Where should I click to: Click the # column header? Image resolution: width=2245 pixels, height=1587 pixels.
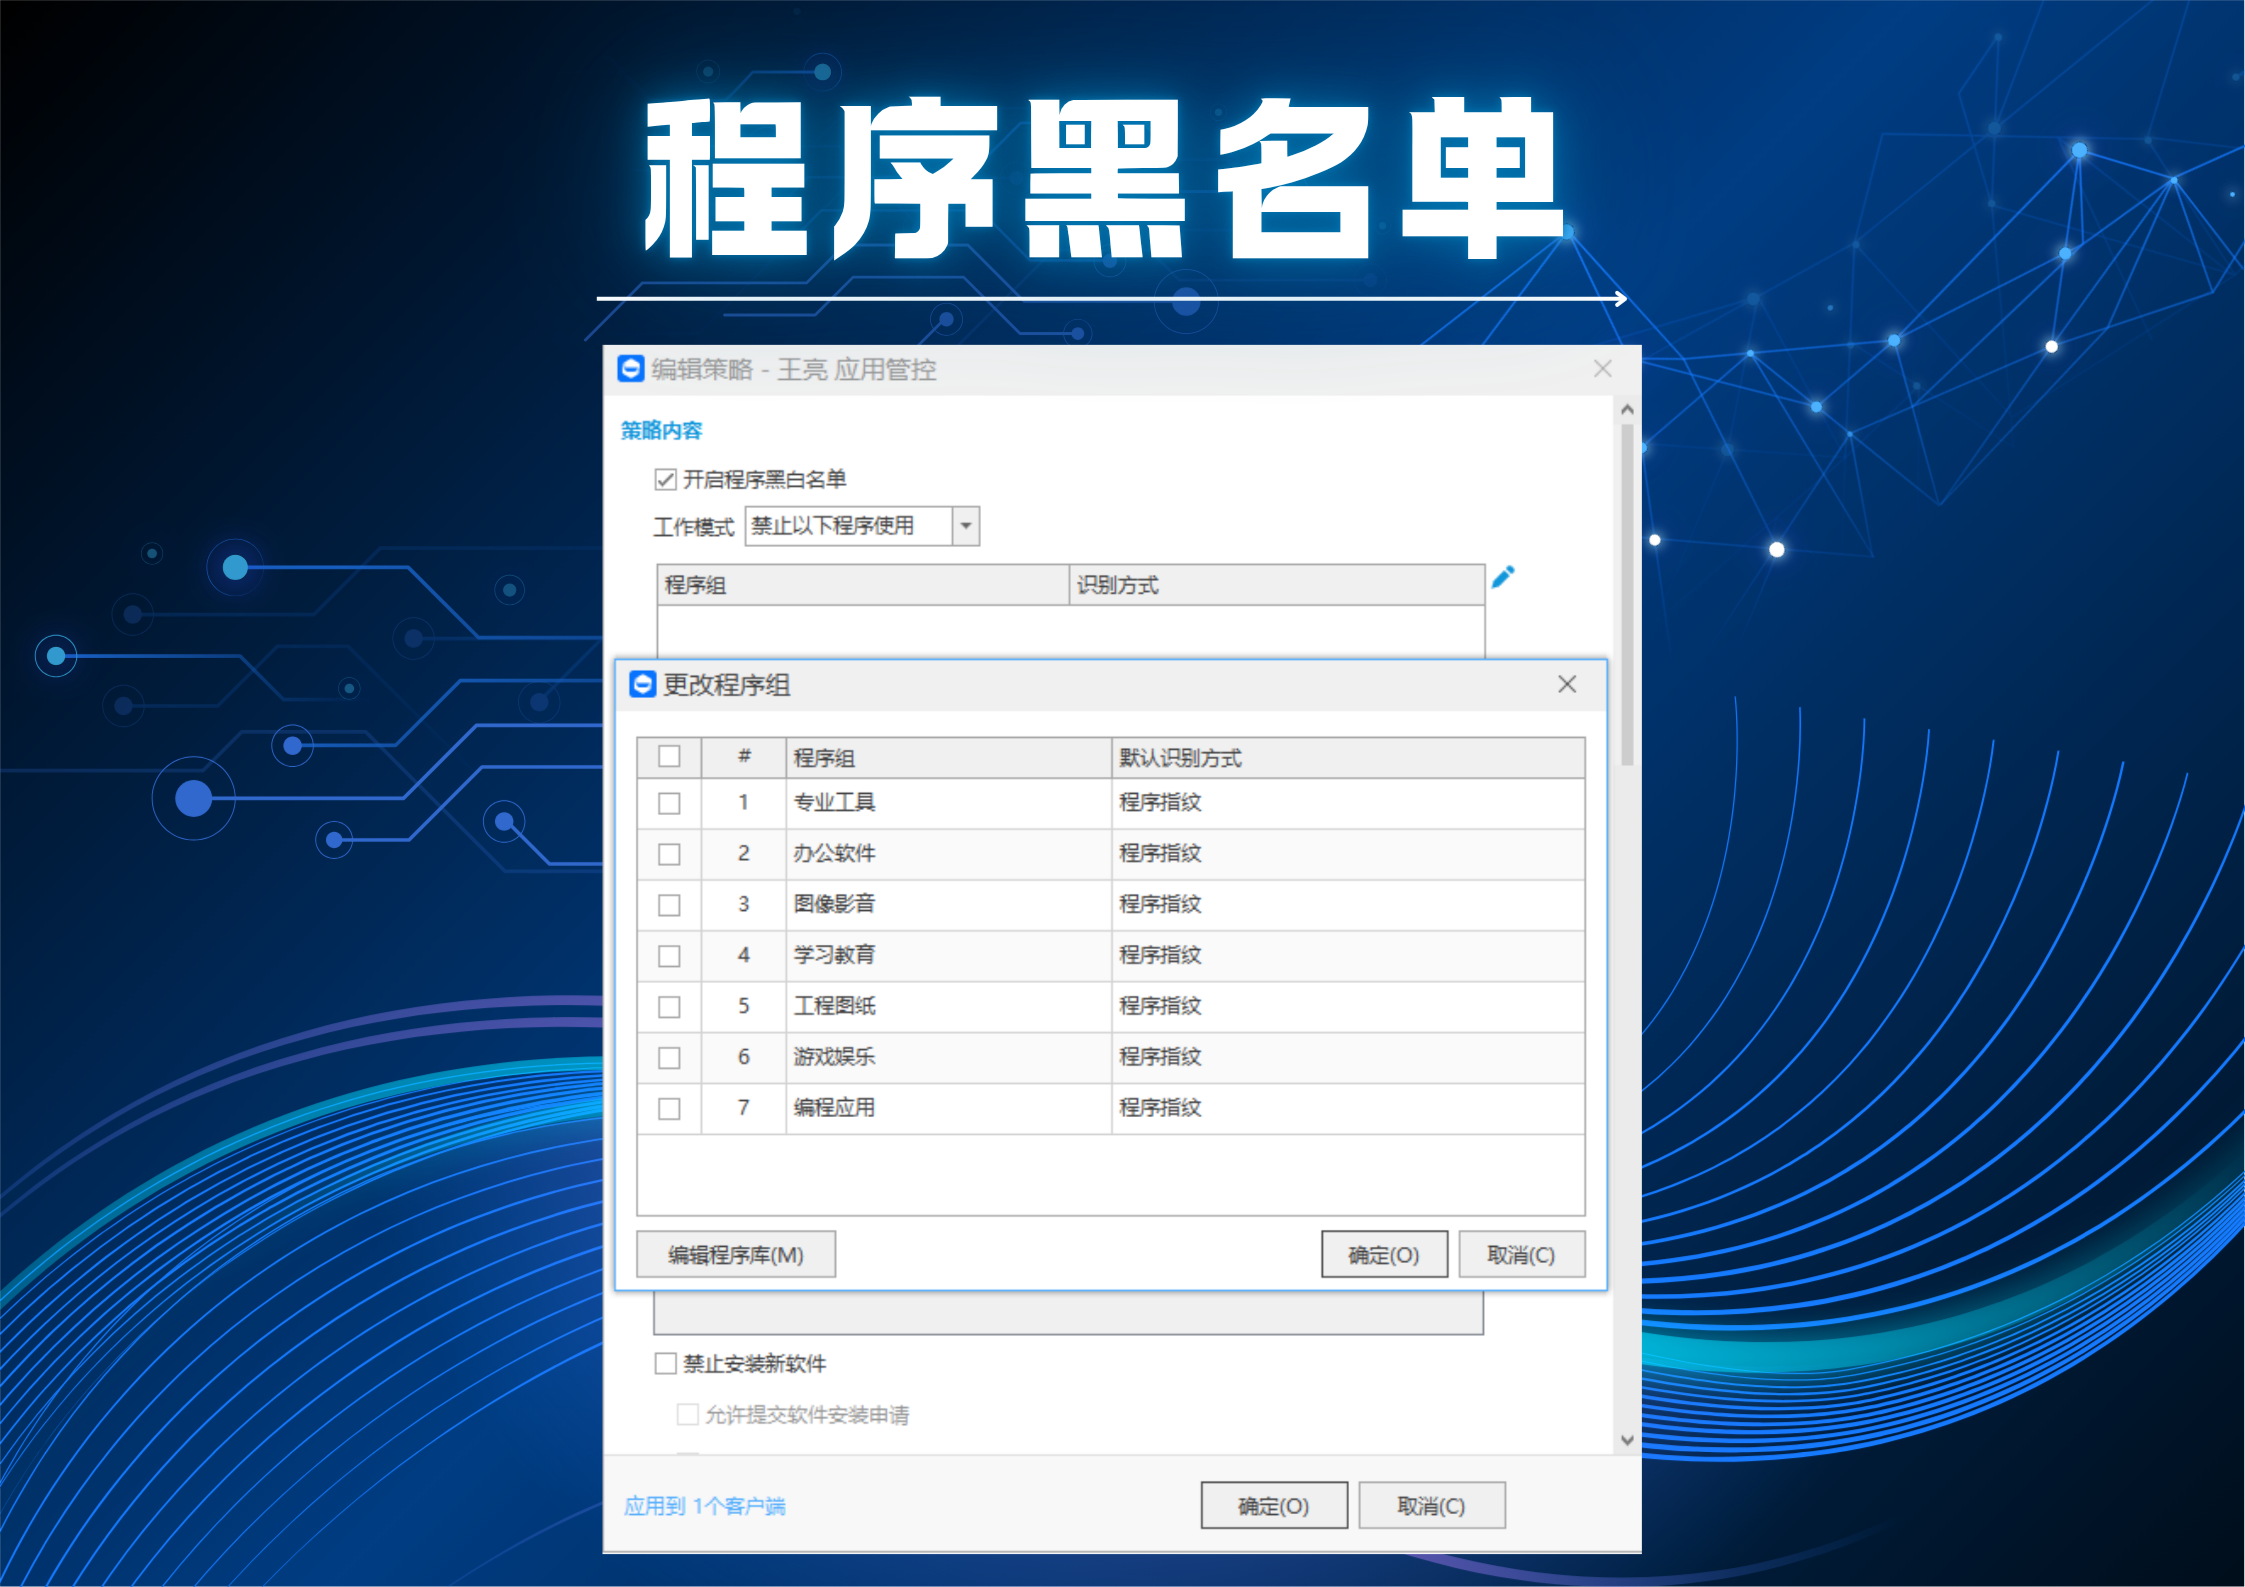tap(744, 757)
